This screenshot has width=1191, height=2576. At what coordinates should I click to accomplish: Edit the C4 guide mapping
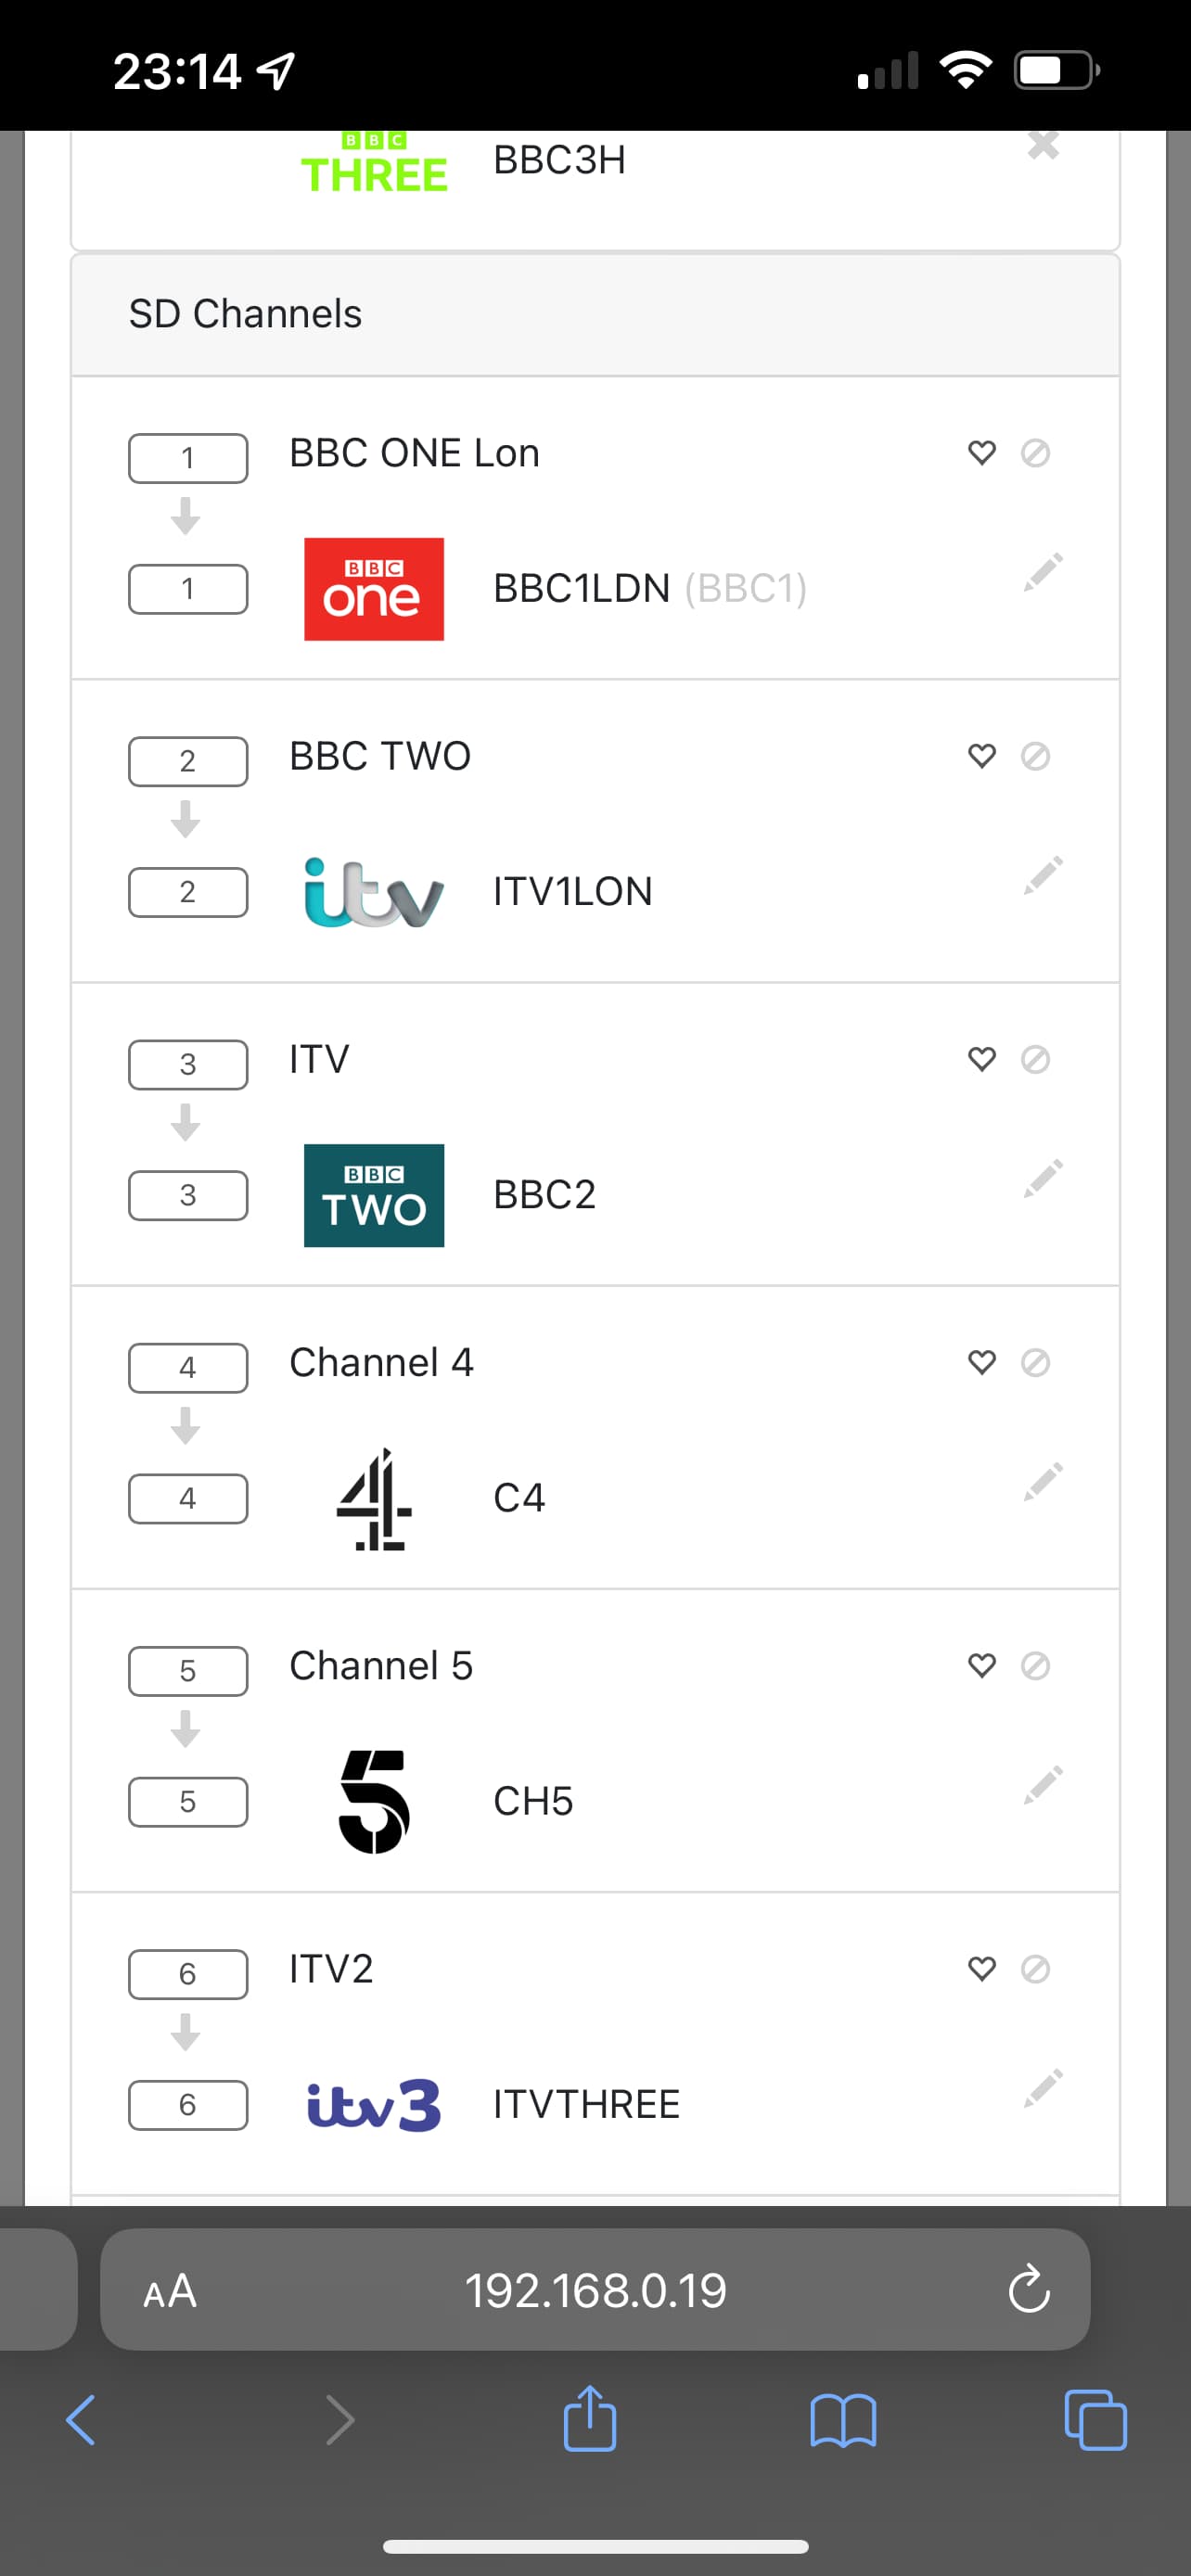1042,1482
